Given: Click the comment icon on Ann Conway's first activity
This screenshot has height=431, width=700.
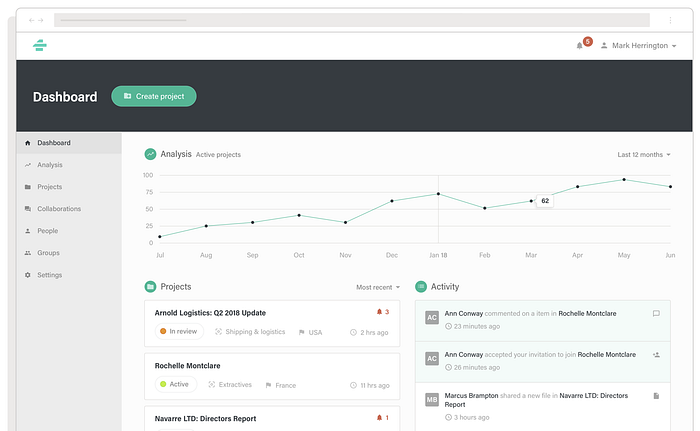Looking at the screenshot, I should 656,314.
